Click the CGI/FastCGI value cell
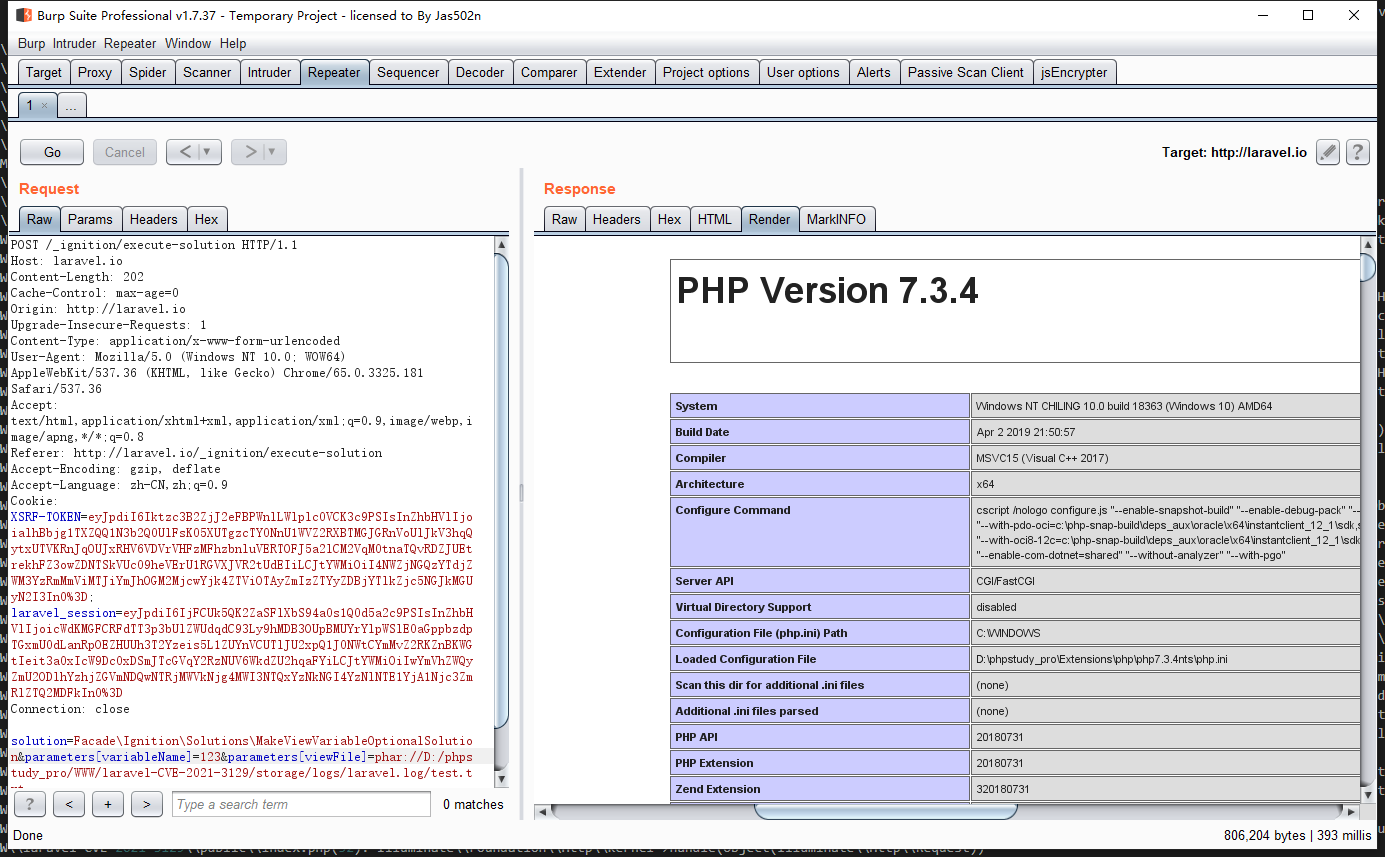The width and height of the screenshot is (1385, 857). click(1165, 581)
